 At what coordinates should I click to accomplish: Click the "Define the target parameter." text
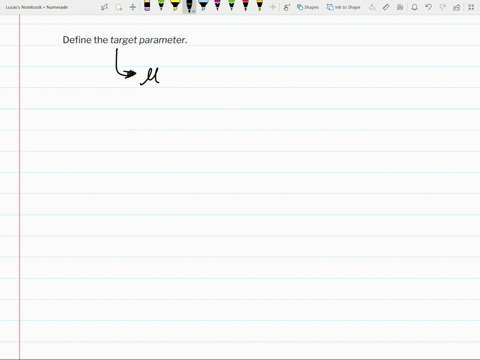click(x=125, y=40)
